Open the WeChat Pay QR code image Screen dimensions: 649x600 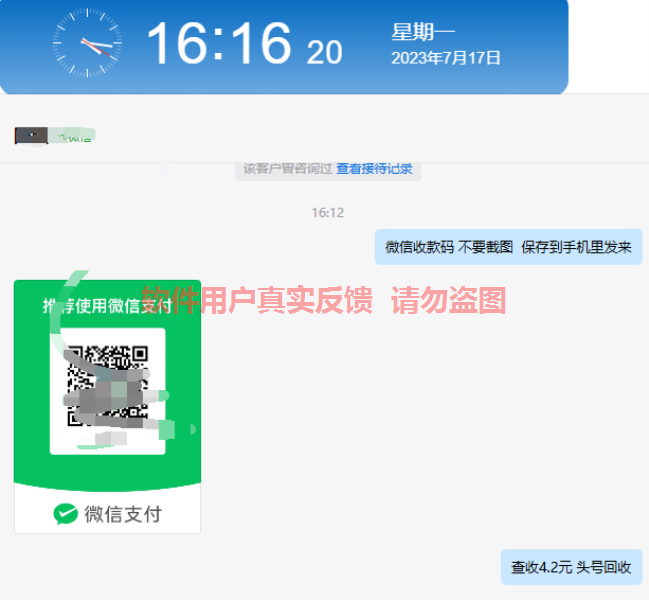coord(108,407)
